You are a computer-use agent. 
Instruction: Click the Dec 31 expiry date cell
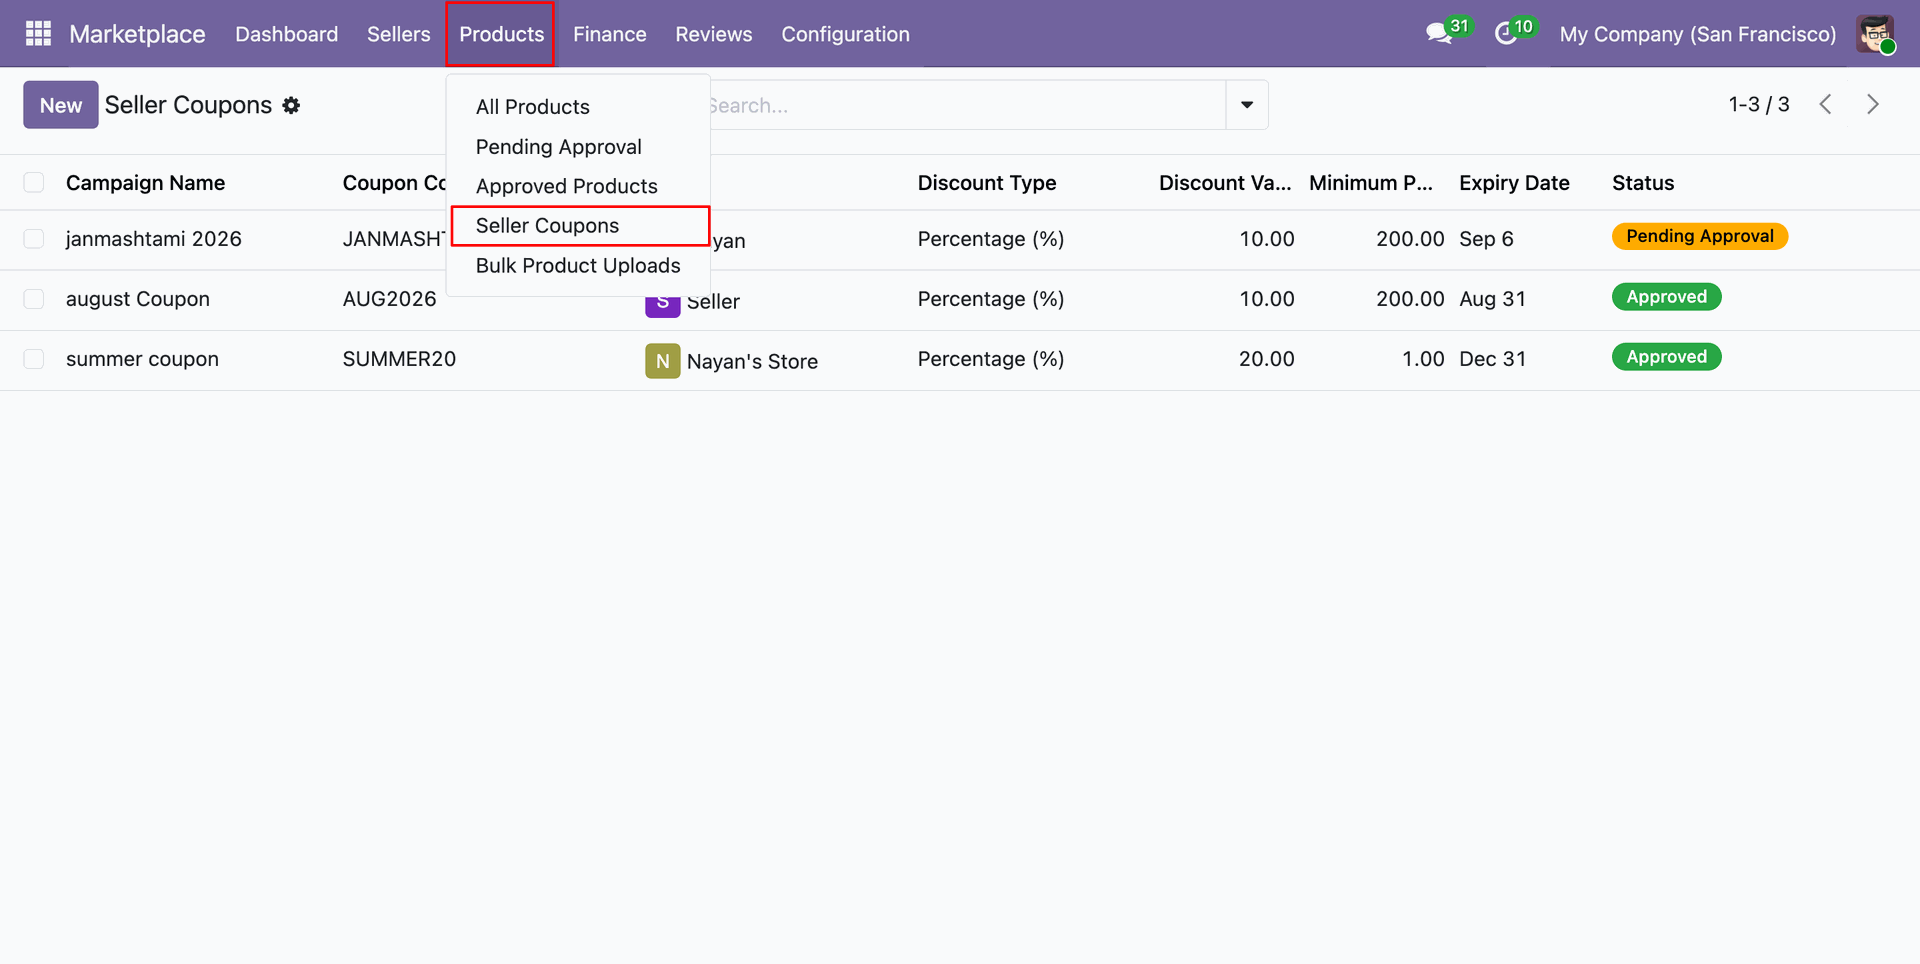click(1492, 359)
